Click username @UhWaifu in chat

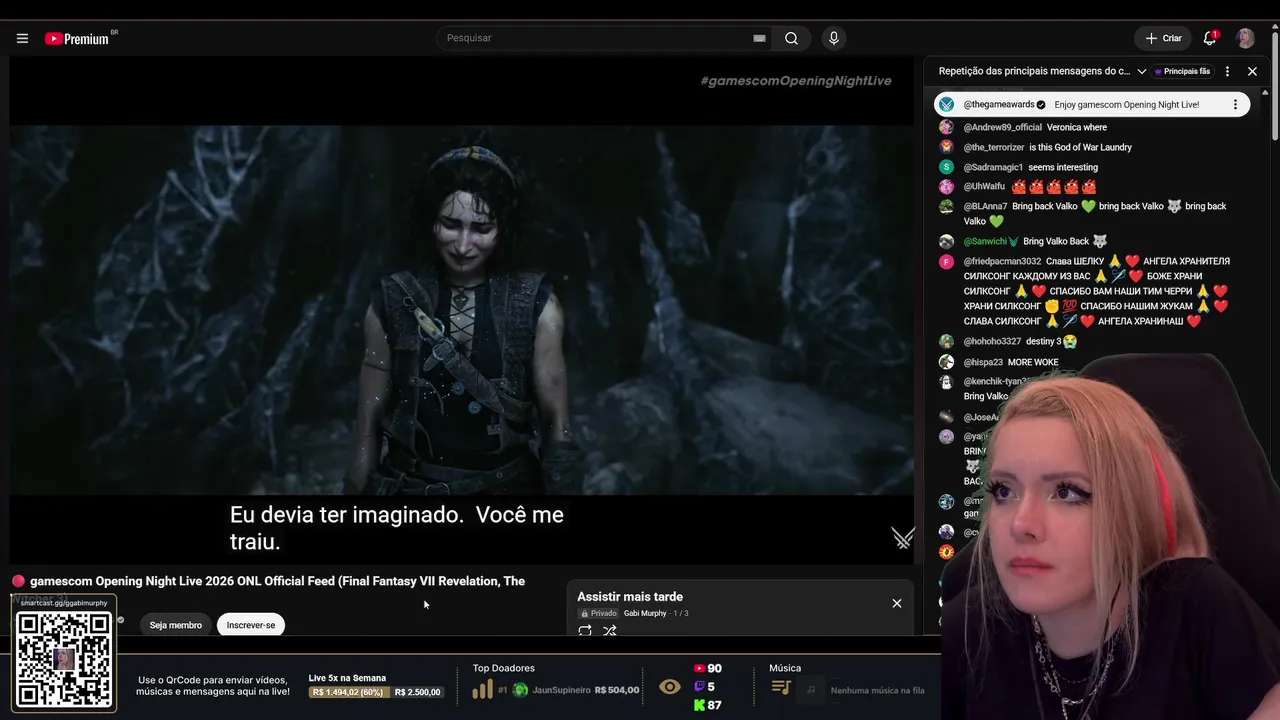click(x=984, y=187)
